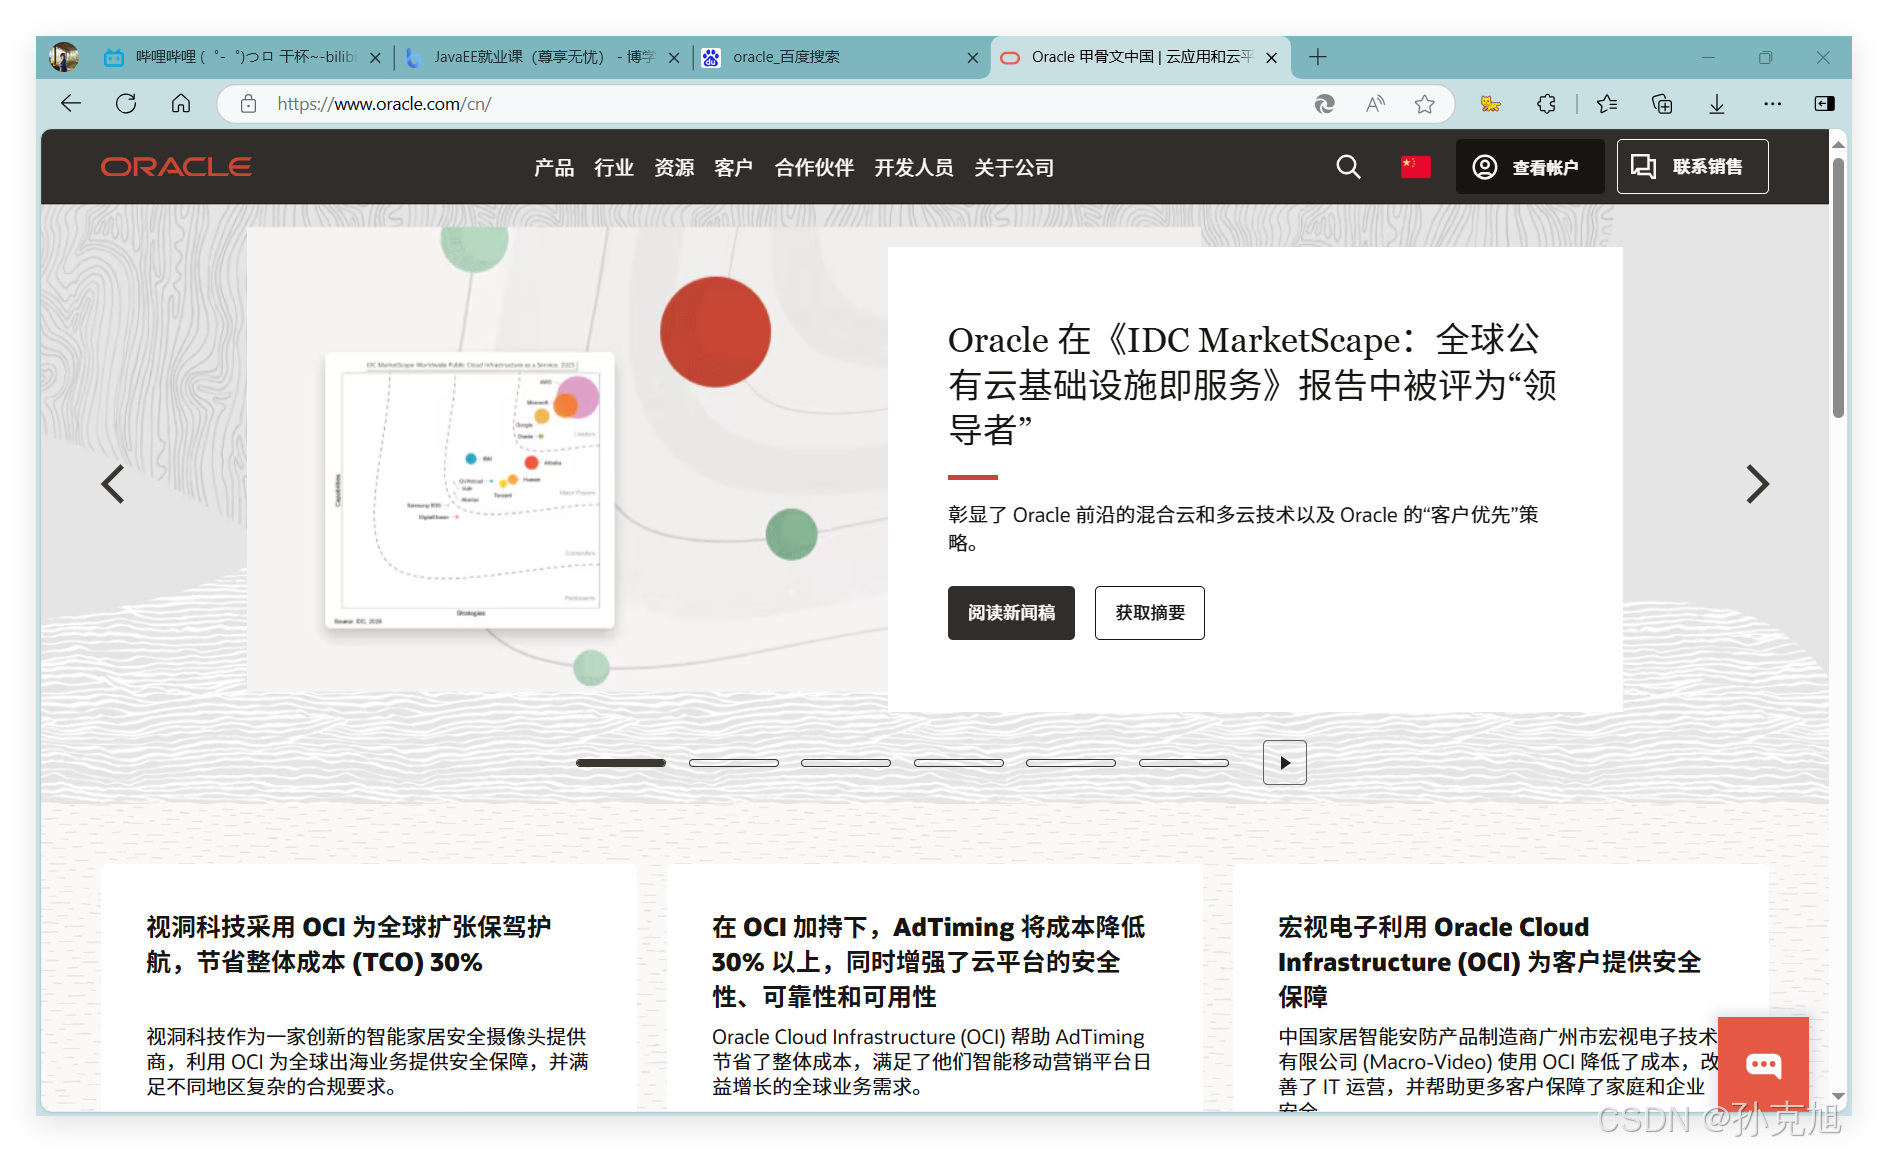Click the 阅读新闻稿 button
The height and width of the screenshot is (1152, 1888).
[x=1011, y=613]
